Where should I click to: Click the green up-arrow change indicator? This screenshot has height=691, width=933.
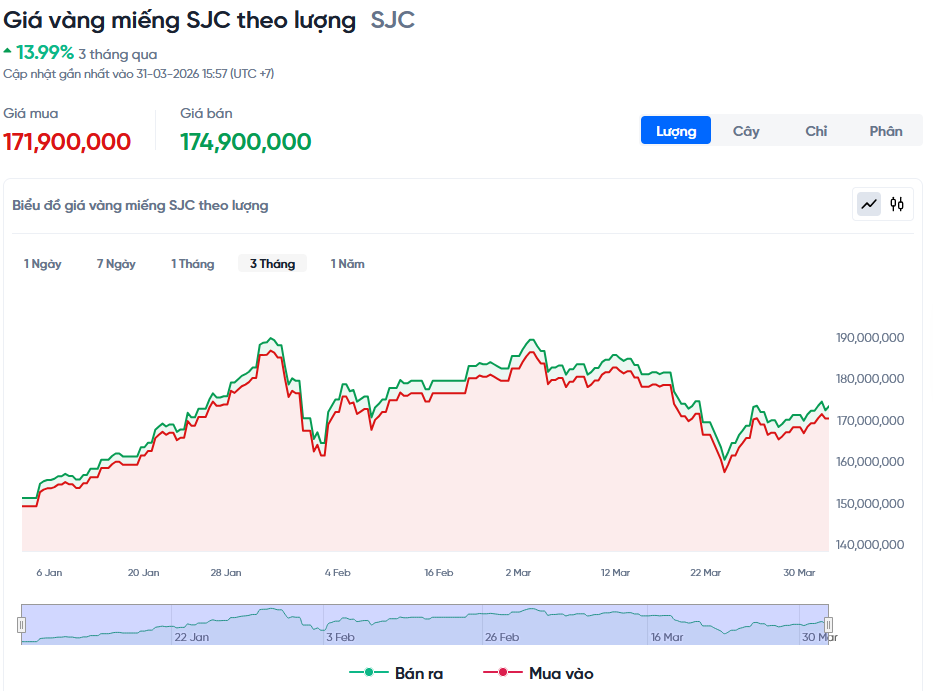point(8,50)
